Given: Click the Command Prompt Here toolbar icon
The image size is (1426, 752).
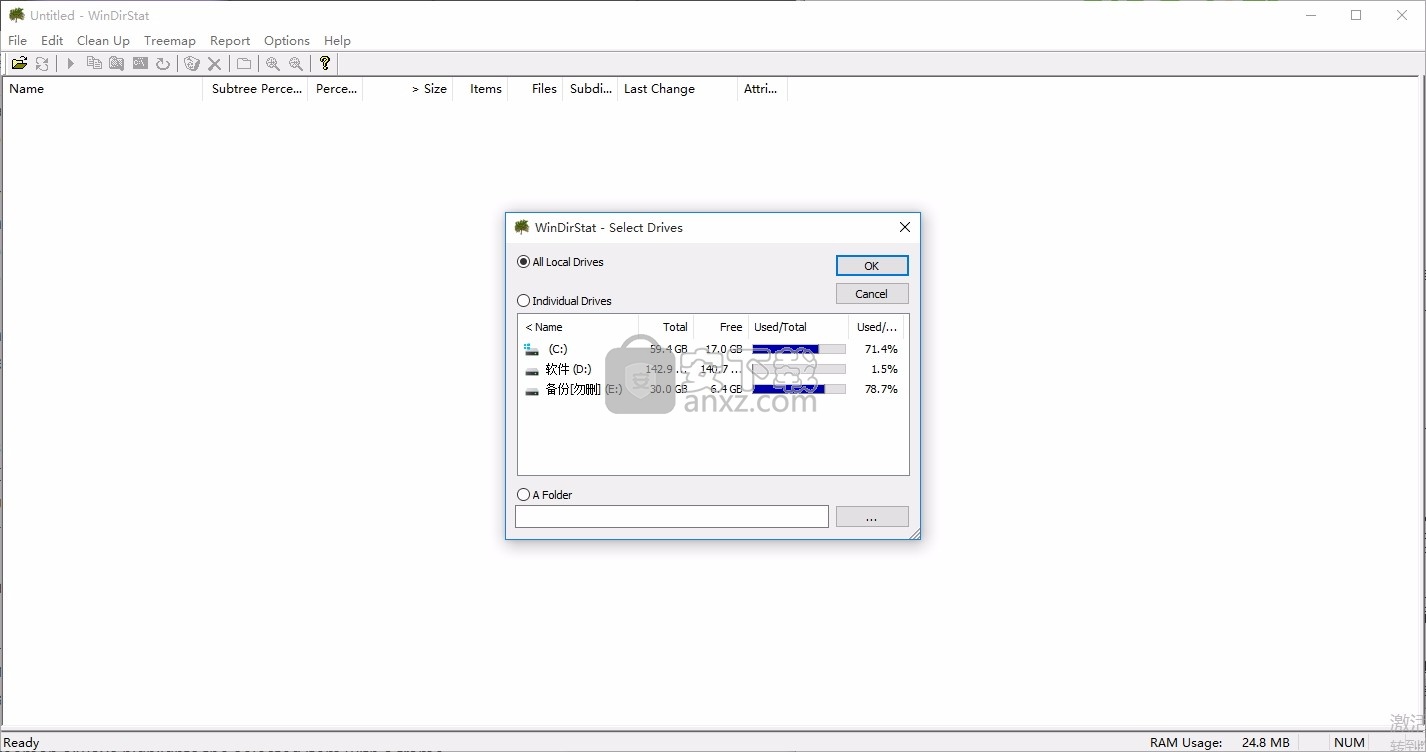Looking at the screenshot, I should [140, 63].
